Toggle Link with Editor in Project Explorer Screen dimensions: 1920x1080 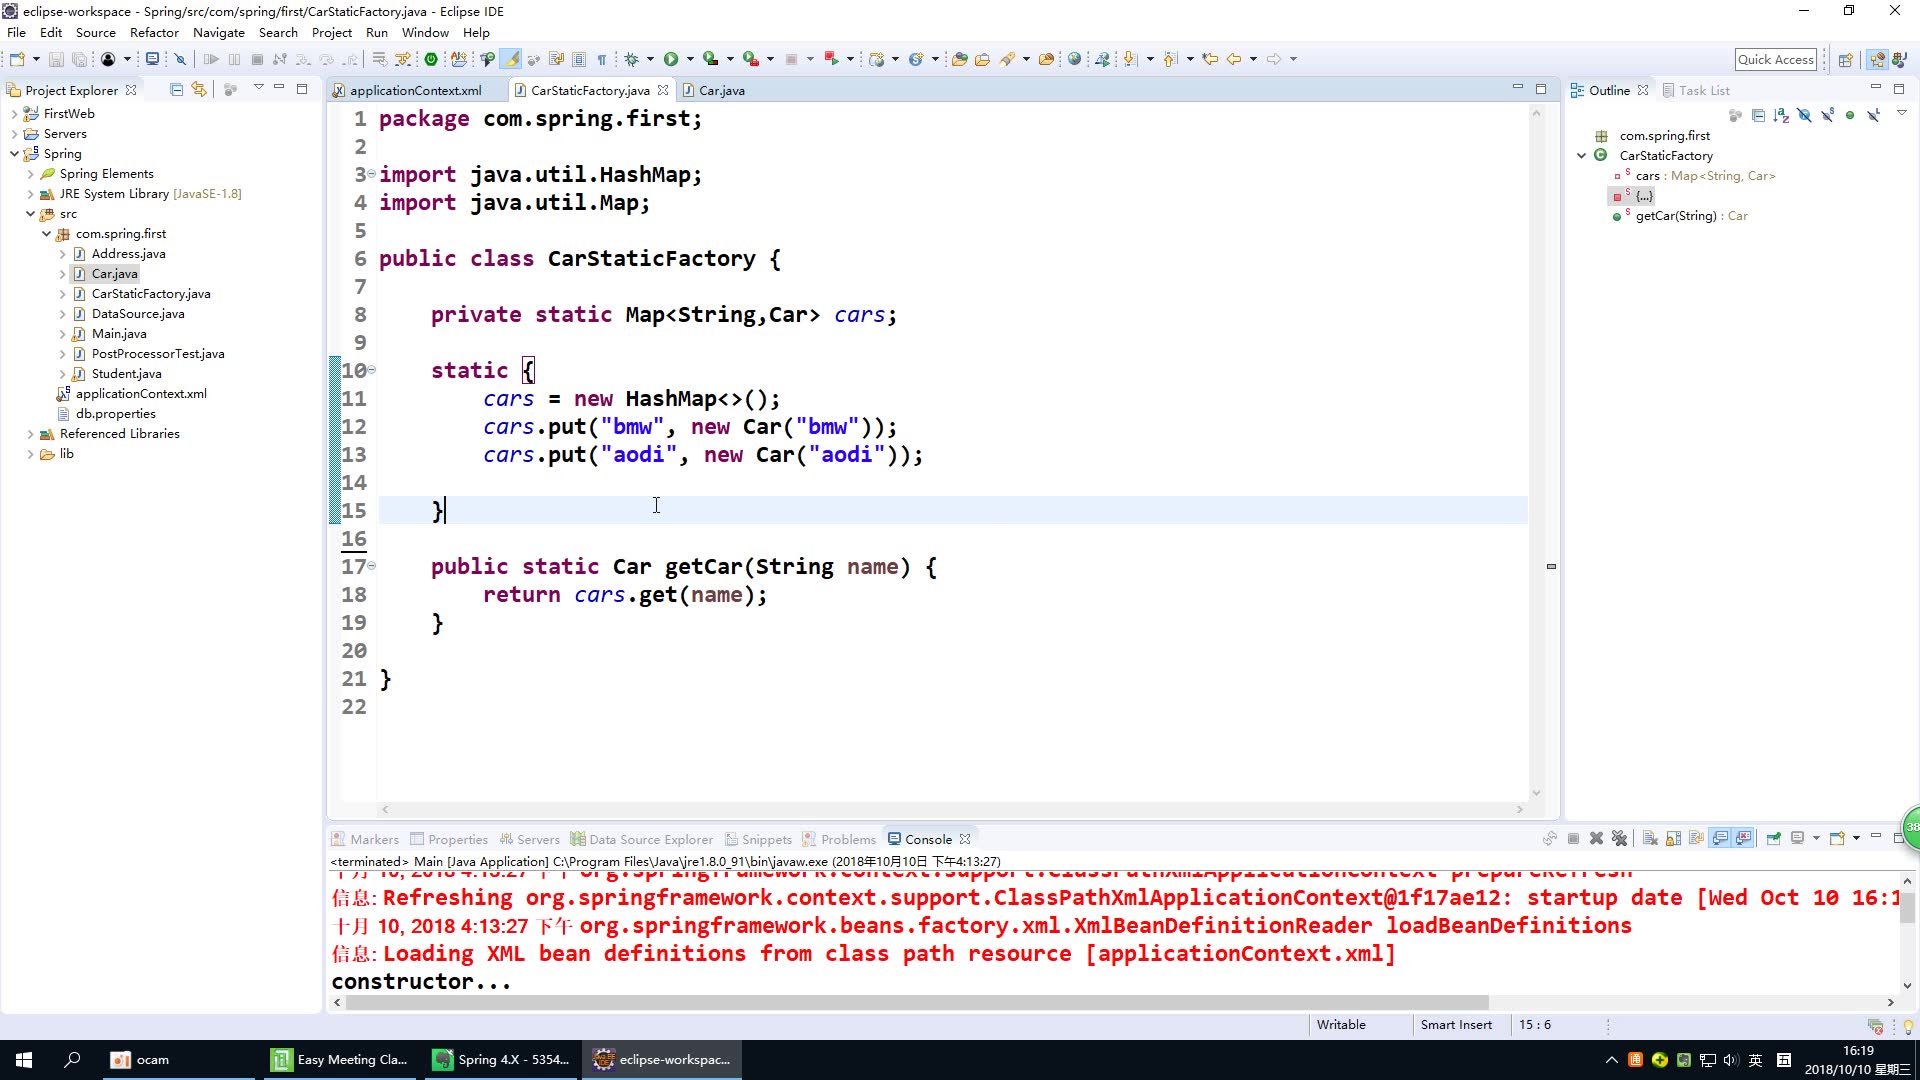pos(199,90)
